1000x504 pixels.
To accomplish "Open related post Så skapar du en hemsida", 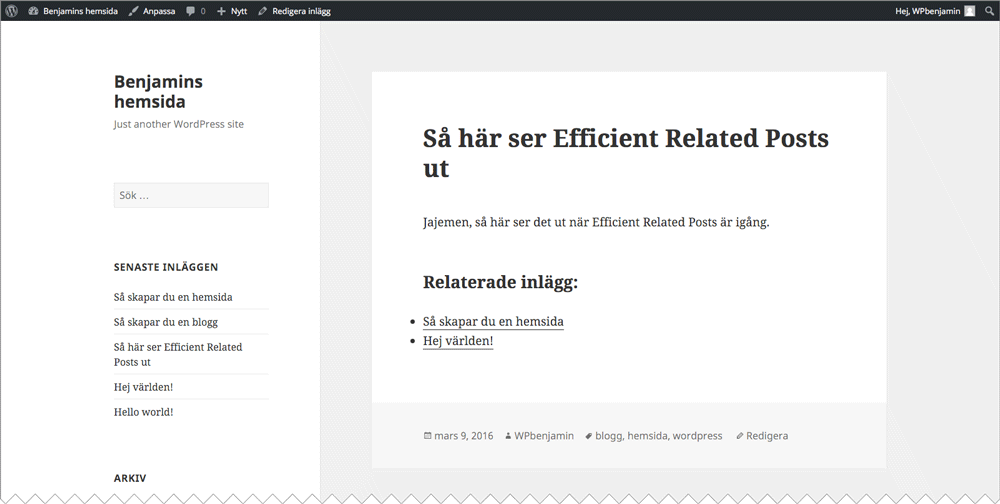I will coord(493,321).
